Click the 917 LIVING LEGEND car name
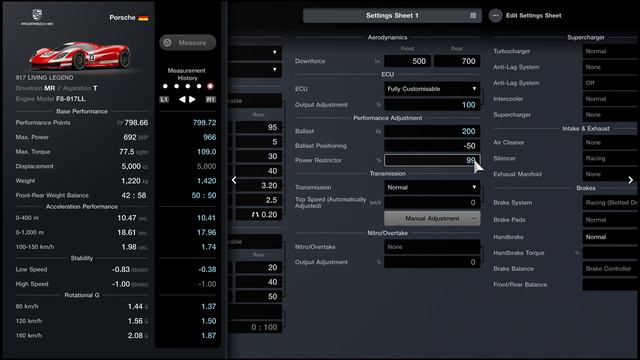This screenshot has height=360, width=640. click(x=44, y=78)
